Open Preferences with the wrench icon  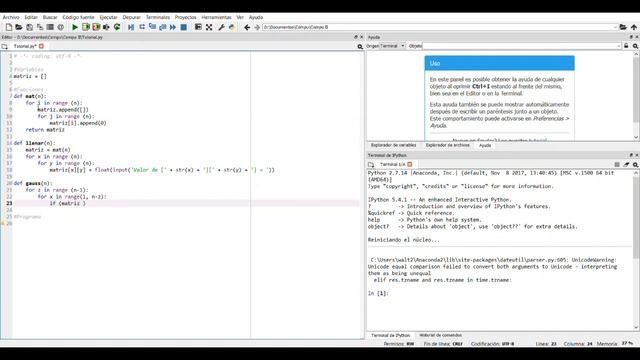coord(221,27)
